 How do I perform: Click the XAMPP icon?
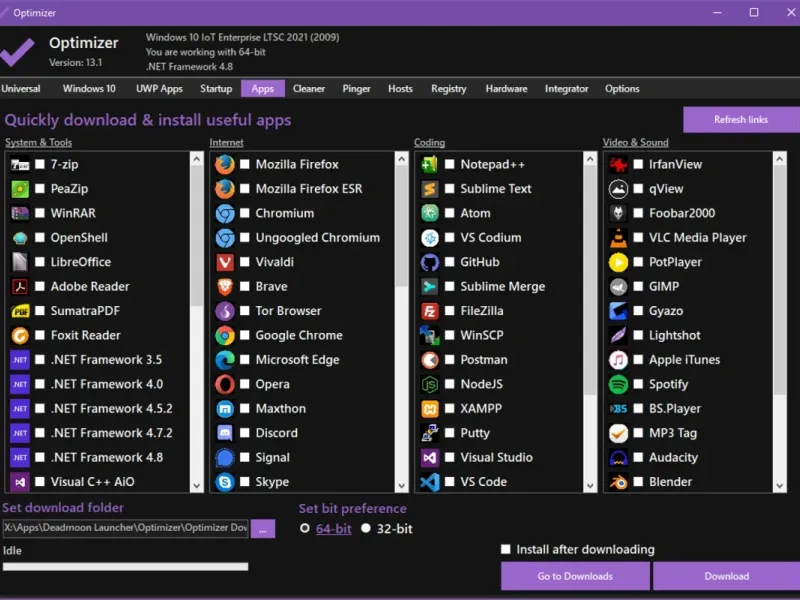[x=430, y=409]
